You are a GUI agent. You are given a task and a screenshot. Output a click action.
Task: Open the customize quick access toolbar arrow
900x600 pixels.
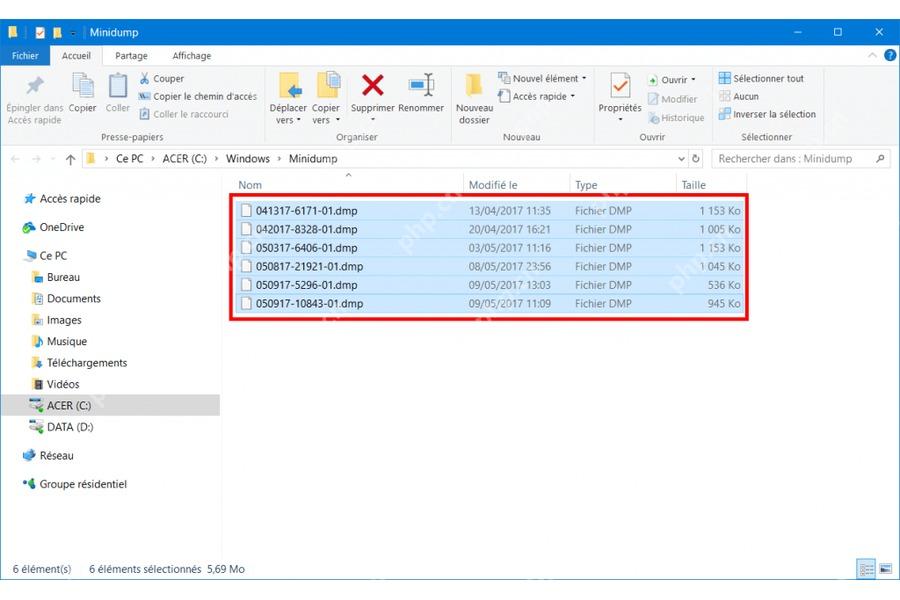coord(73,33)
